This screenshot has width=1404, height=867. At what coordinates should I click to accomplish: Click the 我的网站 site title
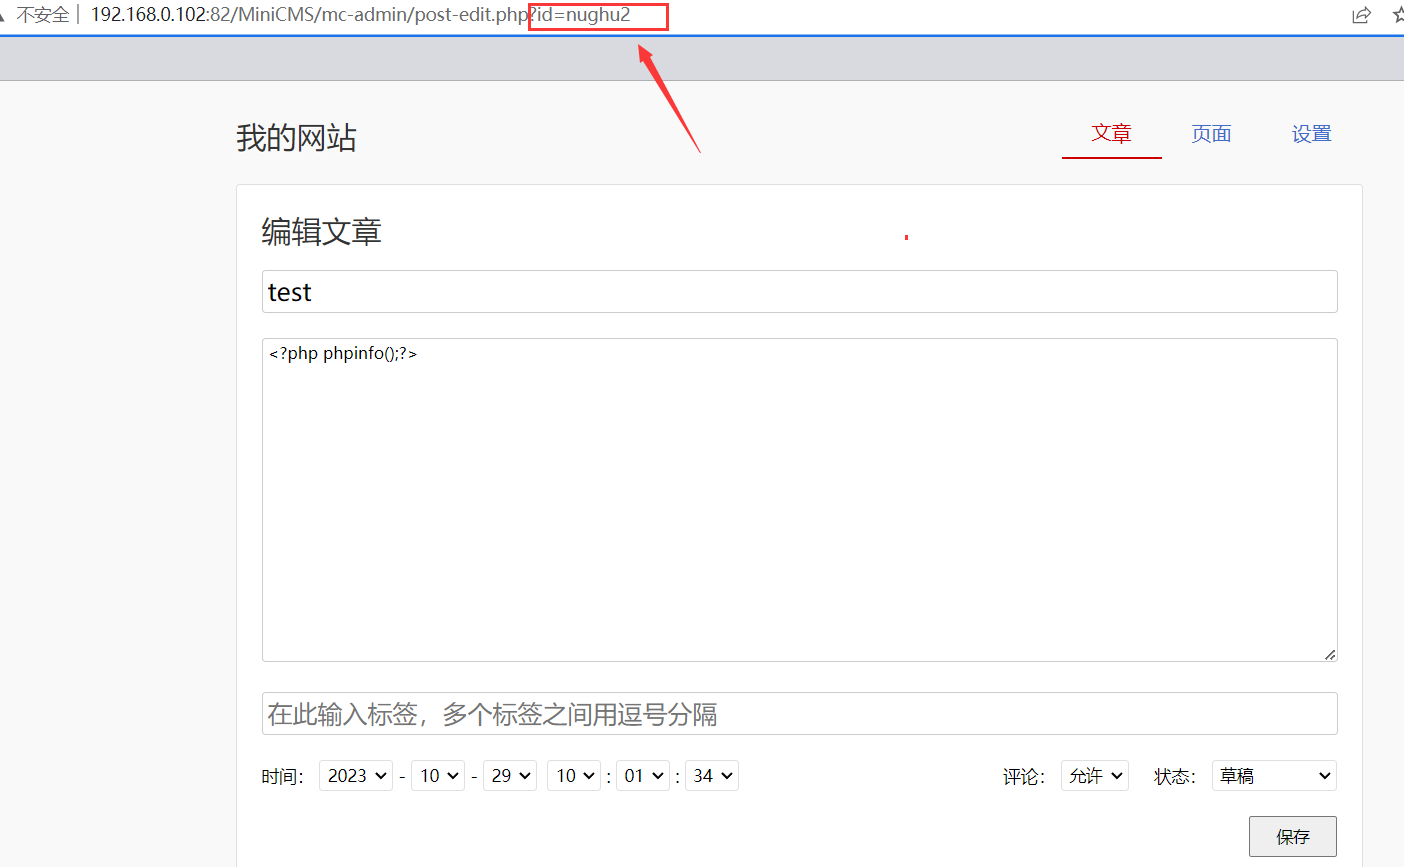click(x=296, y=138)
